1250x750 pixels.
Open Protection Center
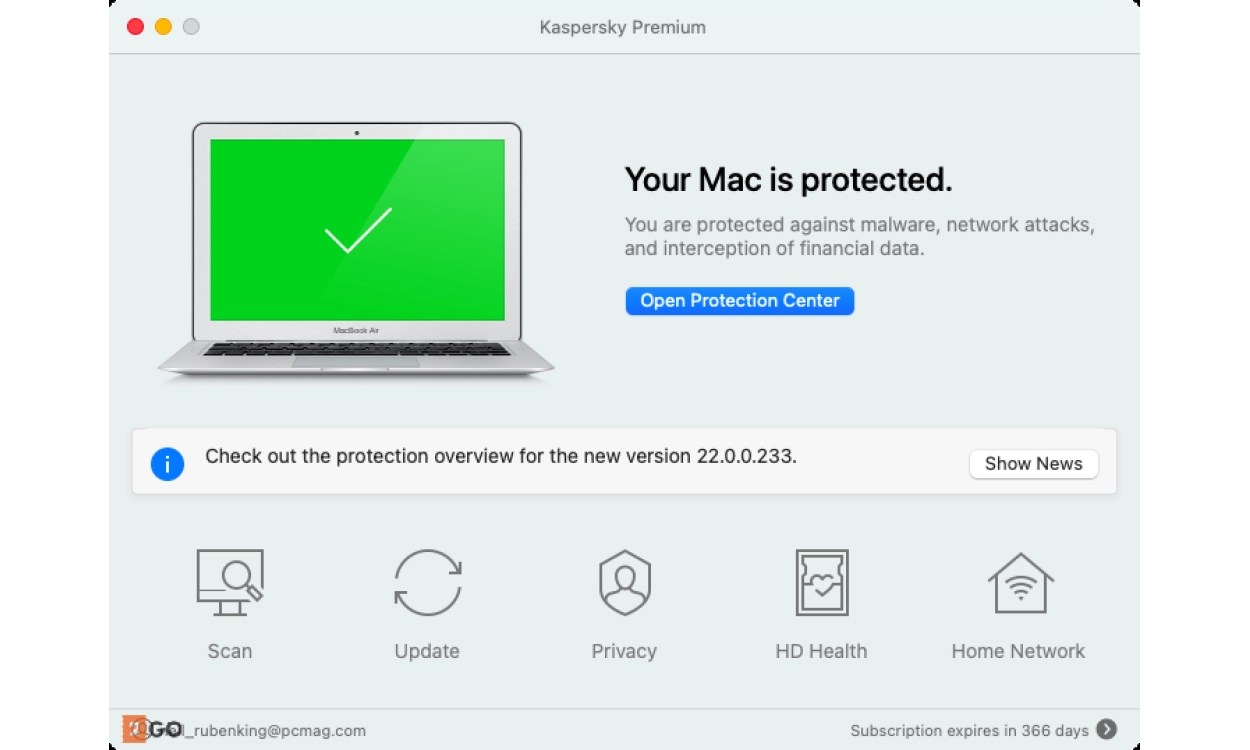tap(739, 301)
